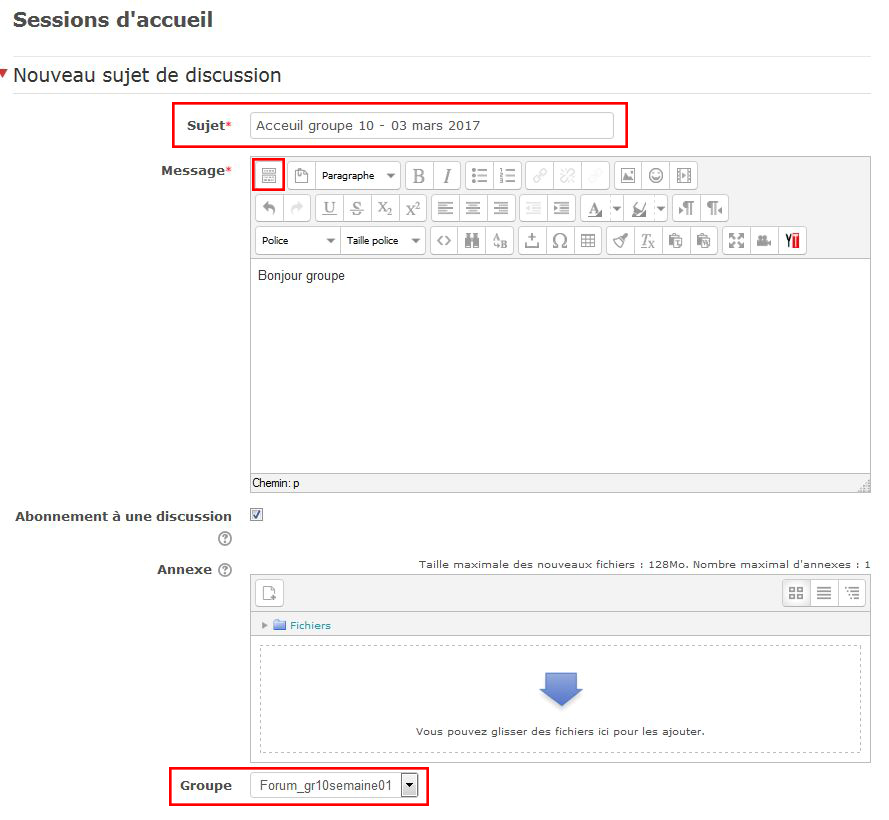Insert an image into the message

(627, 176)
